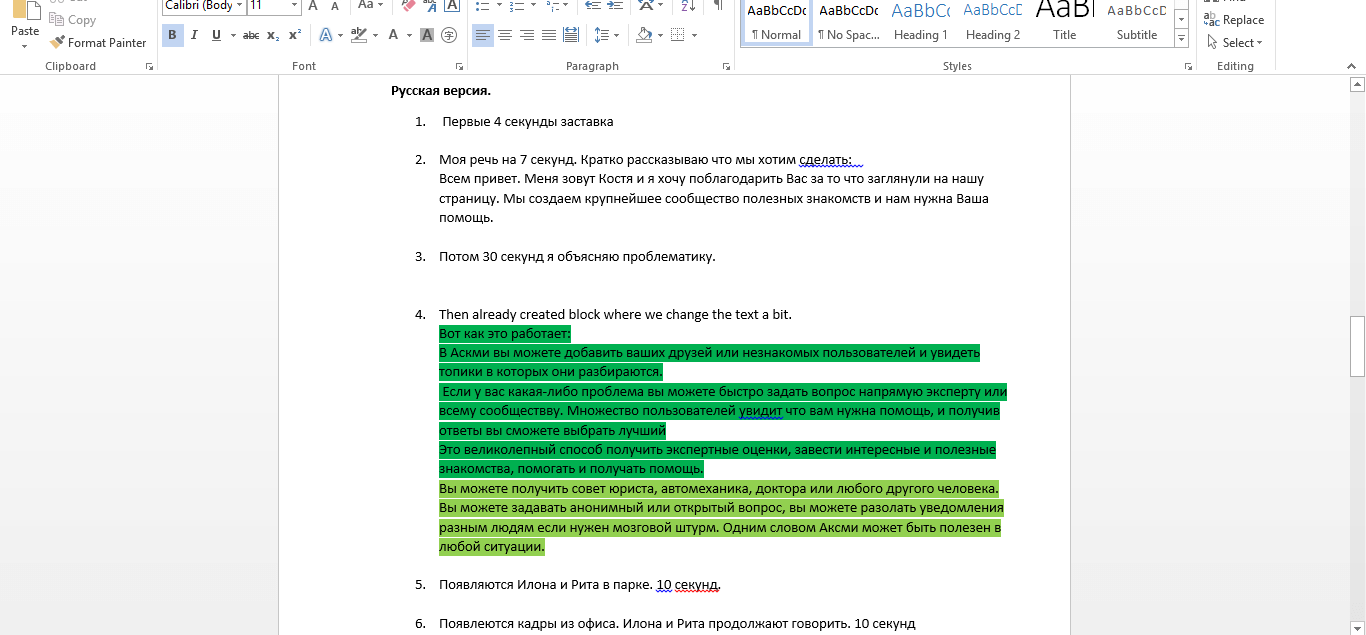Increase paragraph indent
1366x635 pixels.
(613, 5)
